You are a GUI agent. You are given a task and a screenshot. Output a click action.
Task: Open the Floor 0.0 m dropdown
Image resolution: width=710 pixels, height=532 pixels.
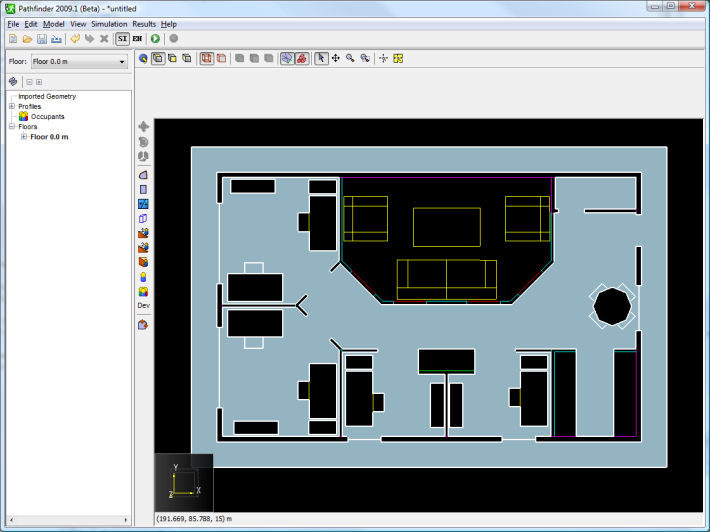click(79, 62)
